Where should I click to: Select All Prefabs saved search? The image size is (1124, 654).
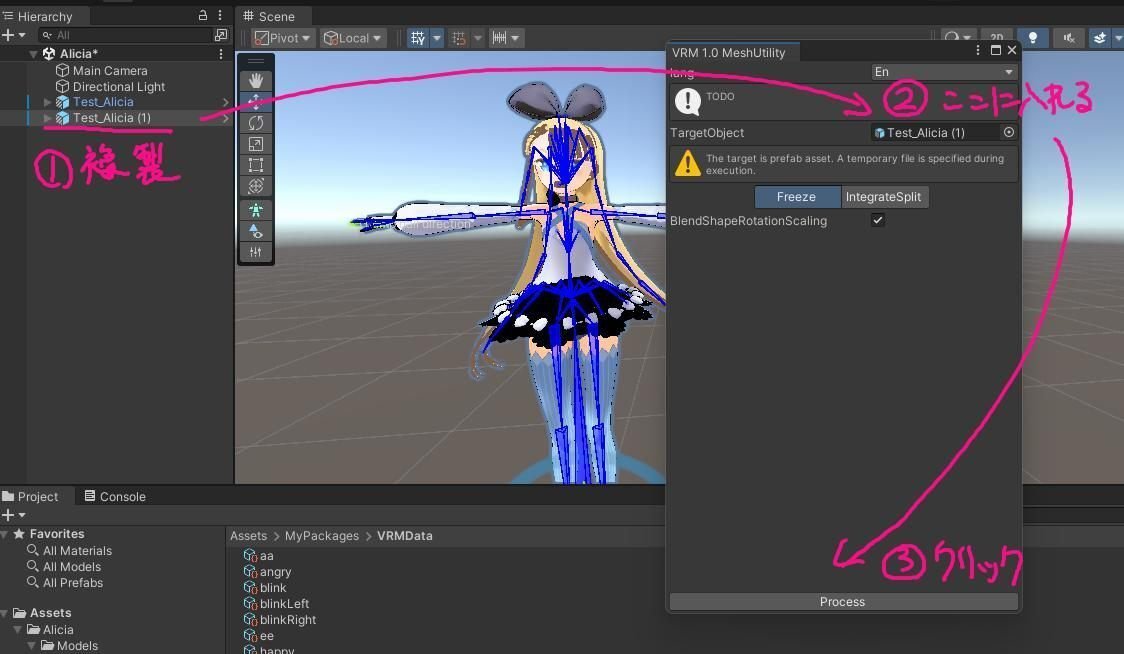[65, 582]
